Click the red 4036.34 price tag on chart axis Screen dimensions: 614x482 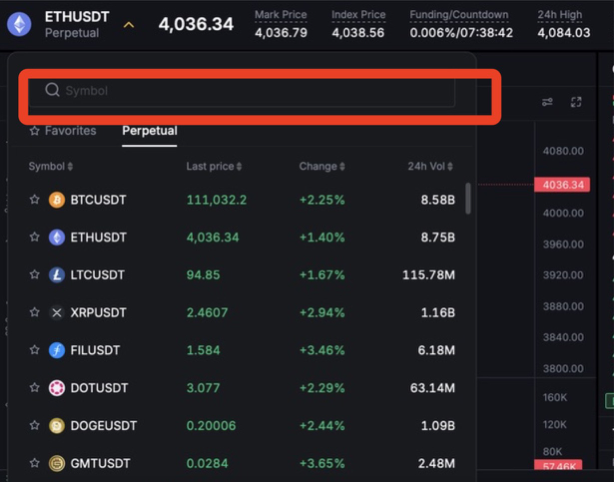[562, 184]
